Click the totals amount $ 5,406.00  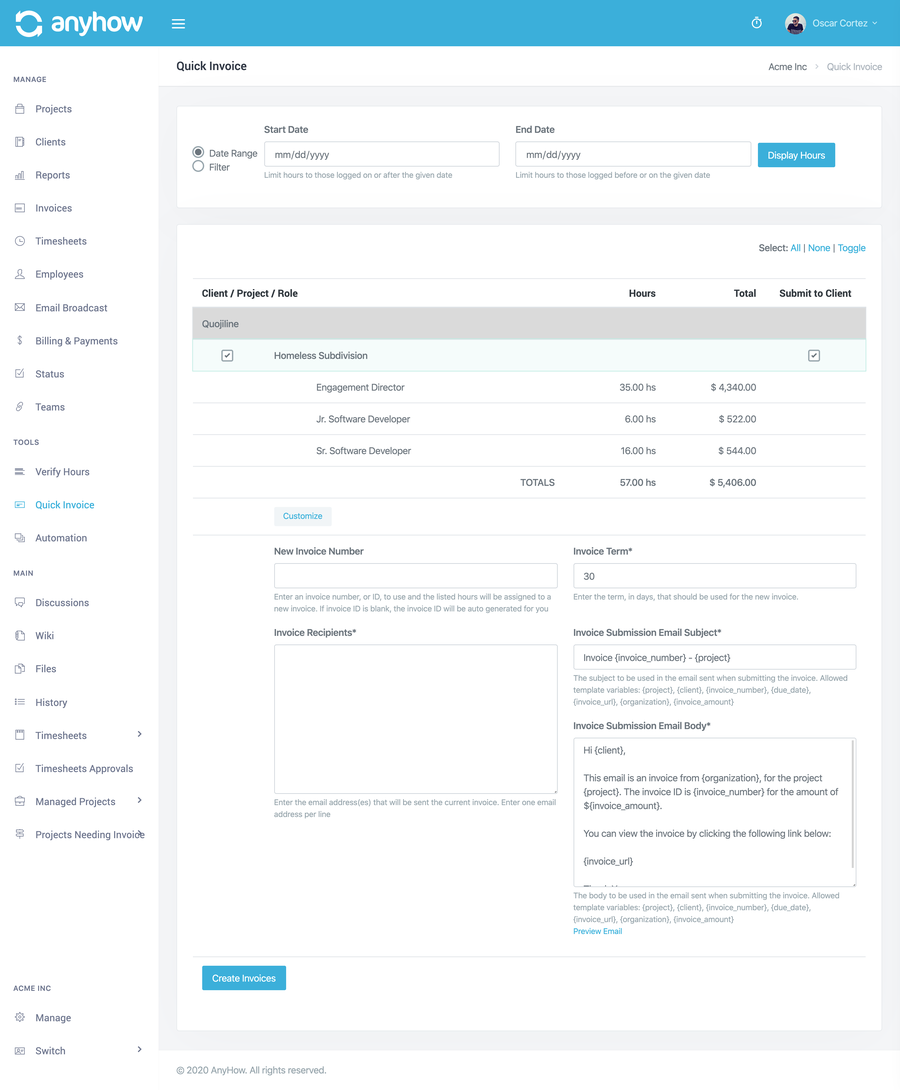click(x=733, y=482)
